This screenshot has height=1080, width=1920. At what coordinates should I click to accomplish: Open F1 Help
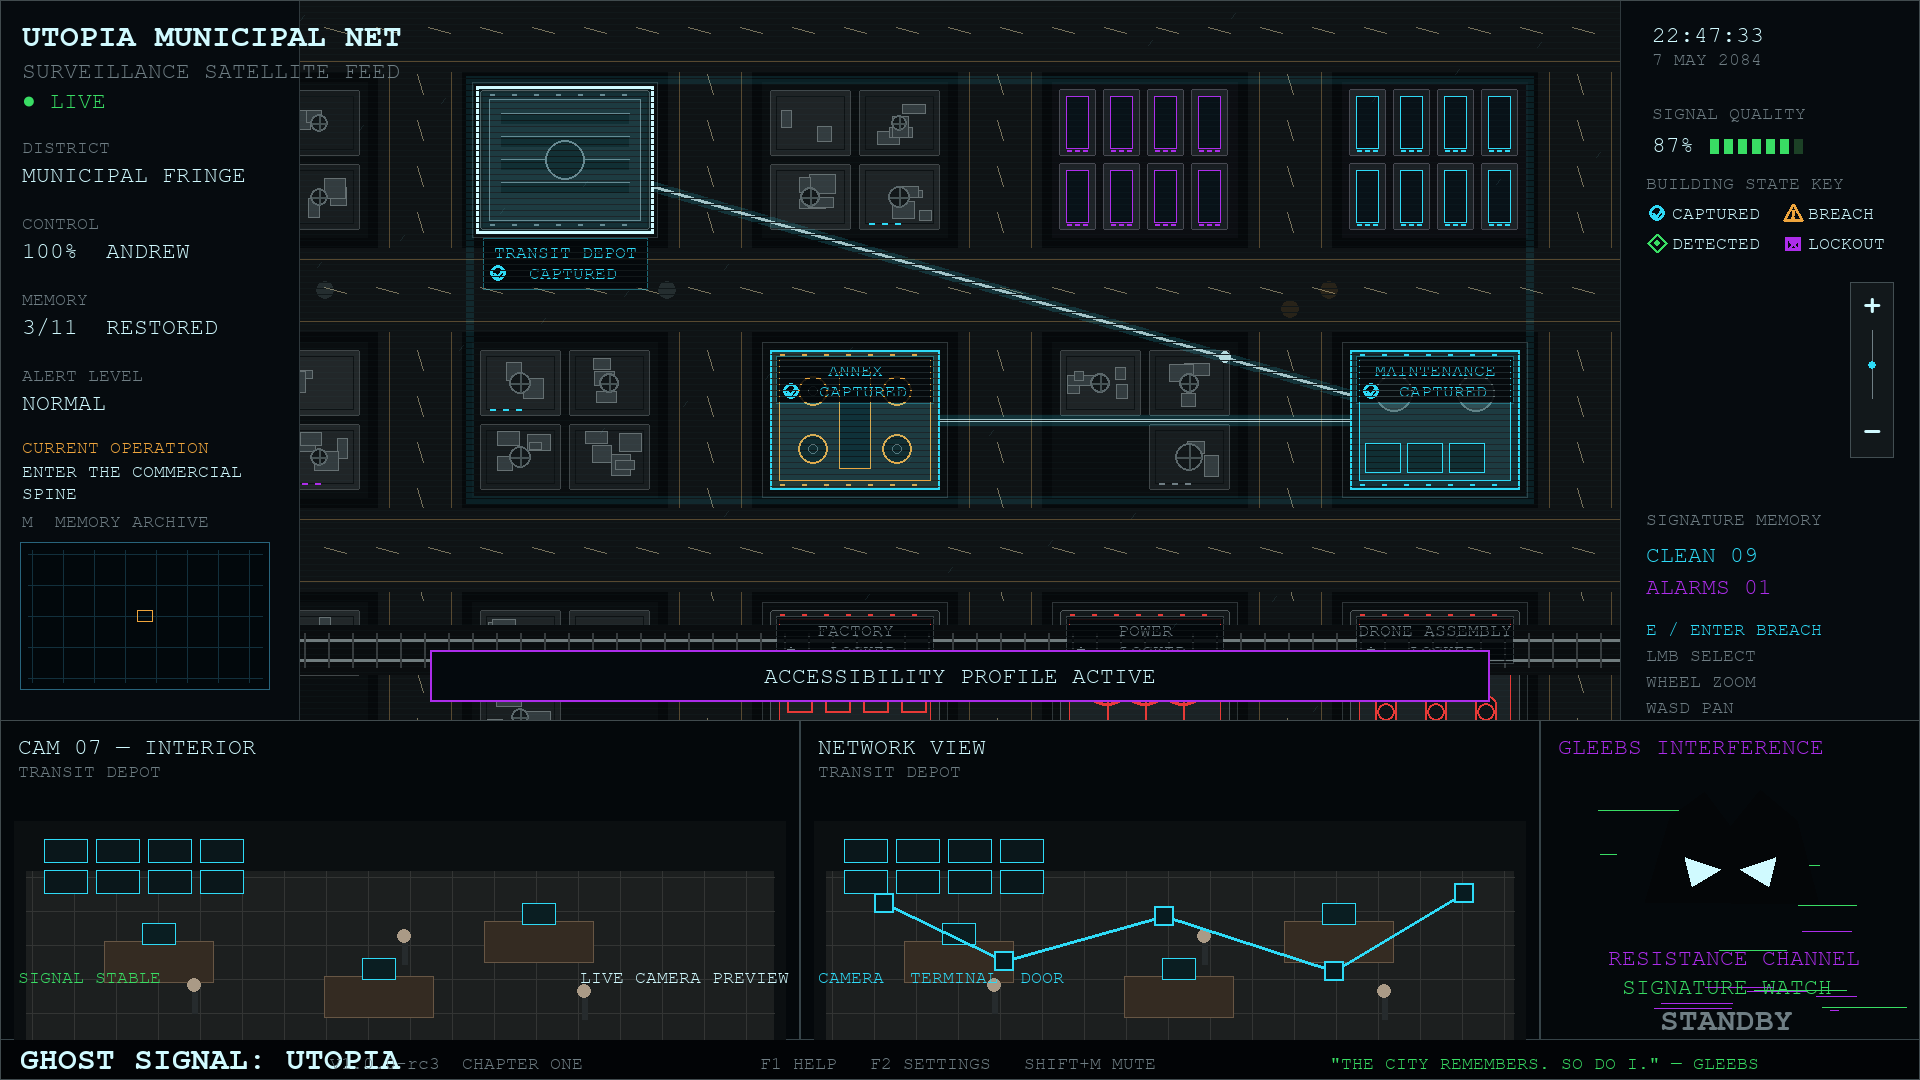coord(798,1064)
